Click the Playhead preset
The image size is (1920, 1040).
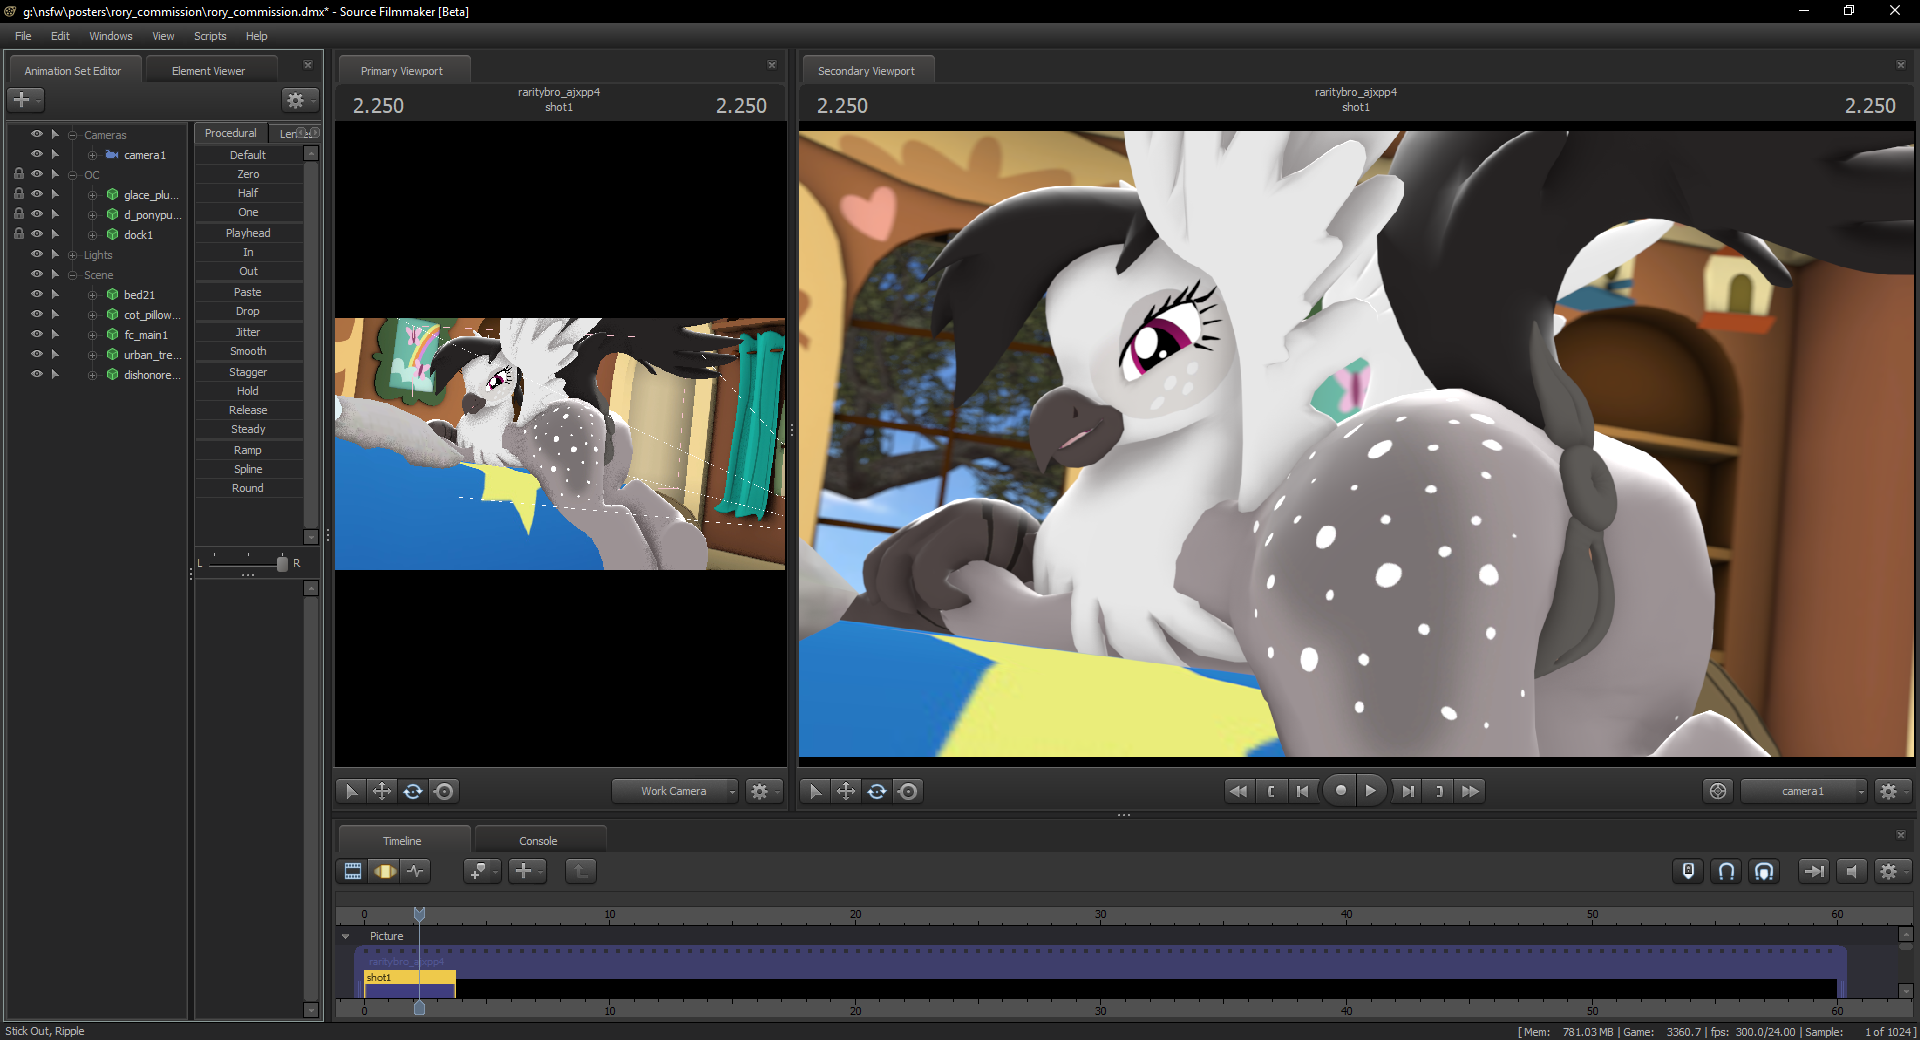tap(248, 233)
